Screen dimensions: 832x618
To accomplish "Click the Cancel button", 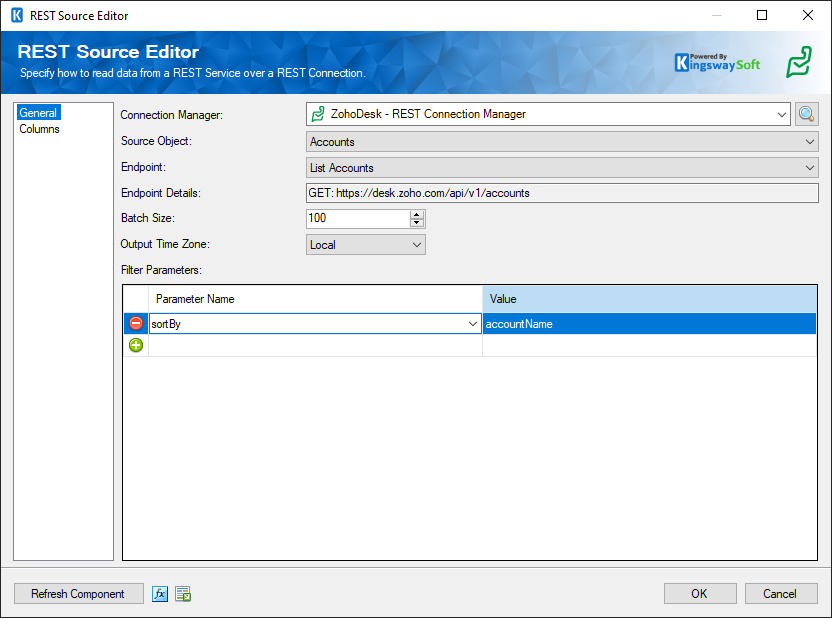I will tap(781, 594).
